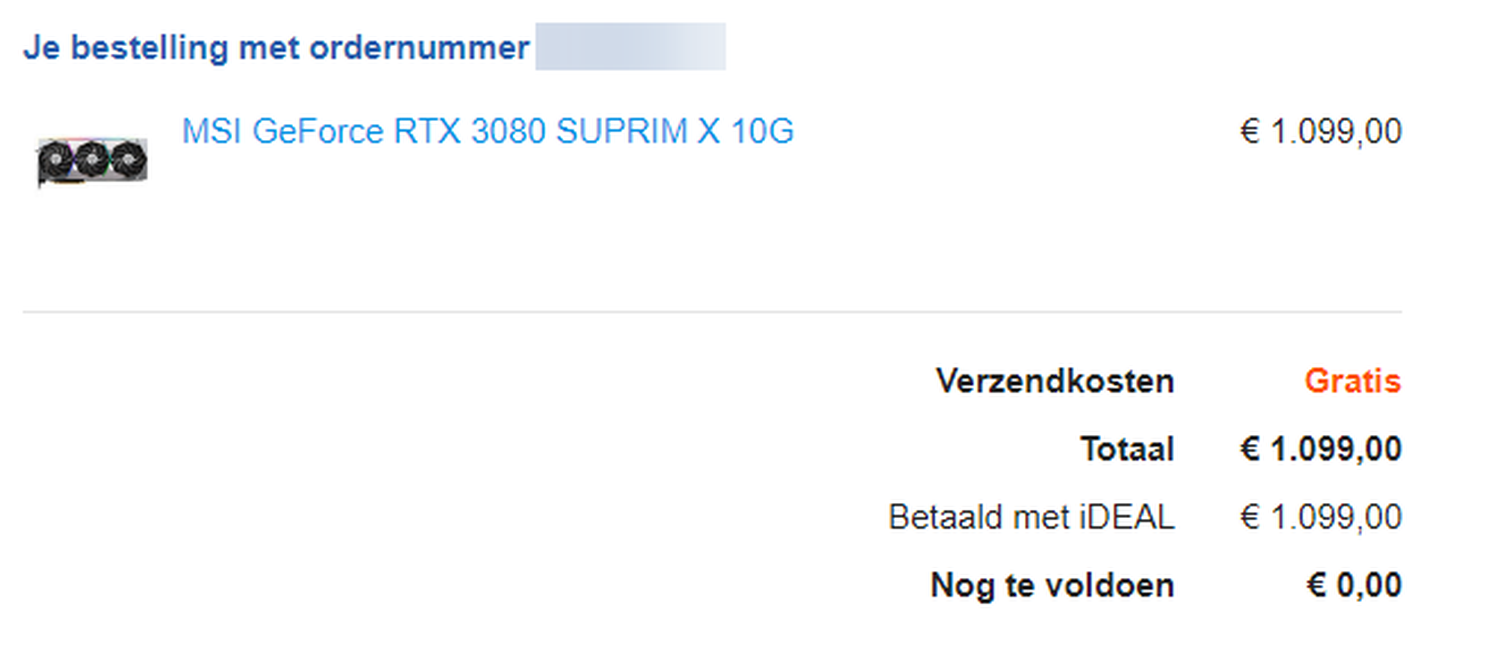Screen dimensions: 1493x658
Task: Open the MSI GeForce RTX 3080 SUPRIM X link
Action: pyautogui.click(x=487, y=132)
